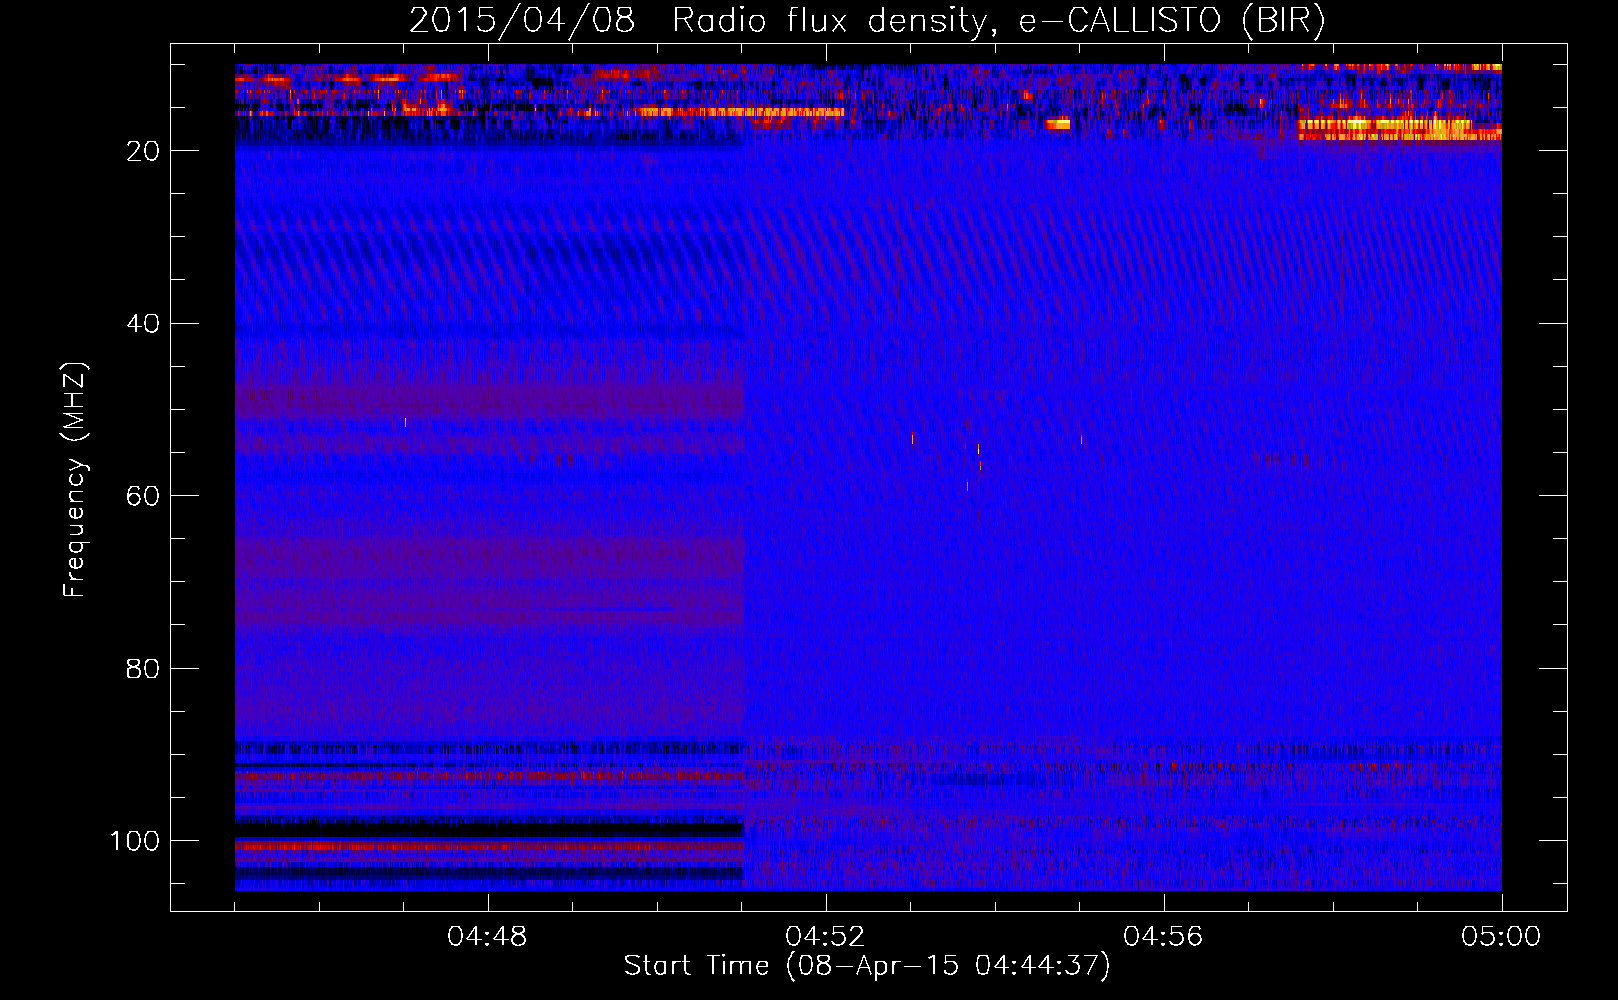Click the 05:00 time tick label
The image size is (1618, 1000).
coord(1501,936)
